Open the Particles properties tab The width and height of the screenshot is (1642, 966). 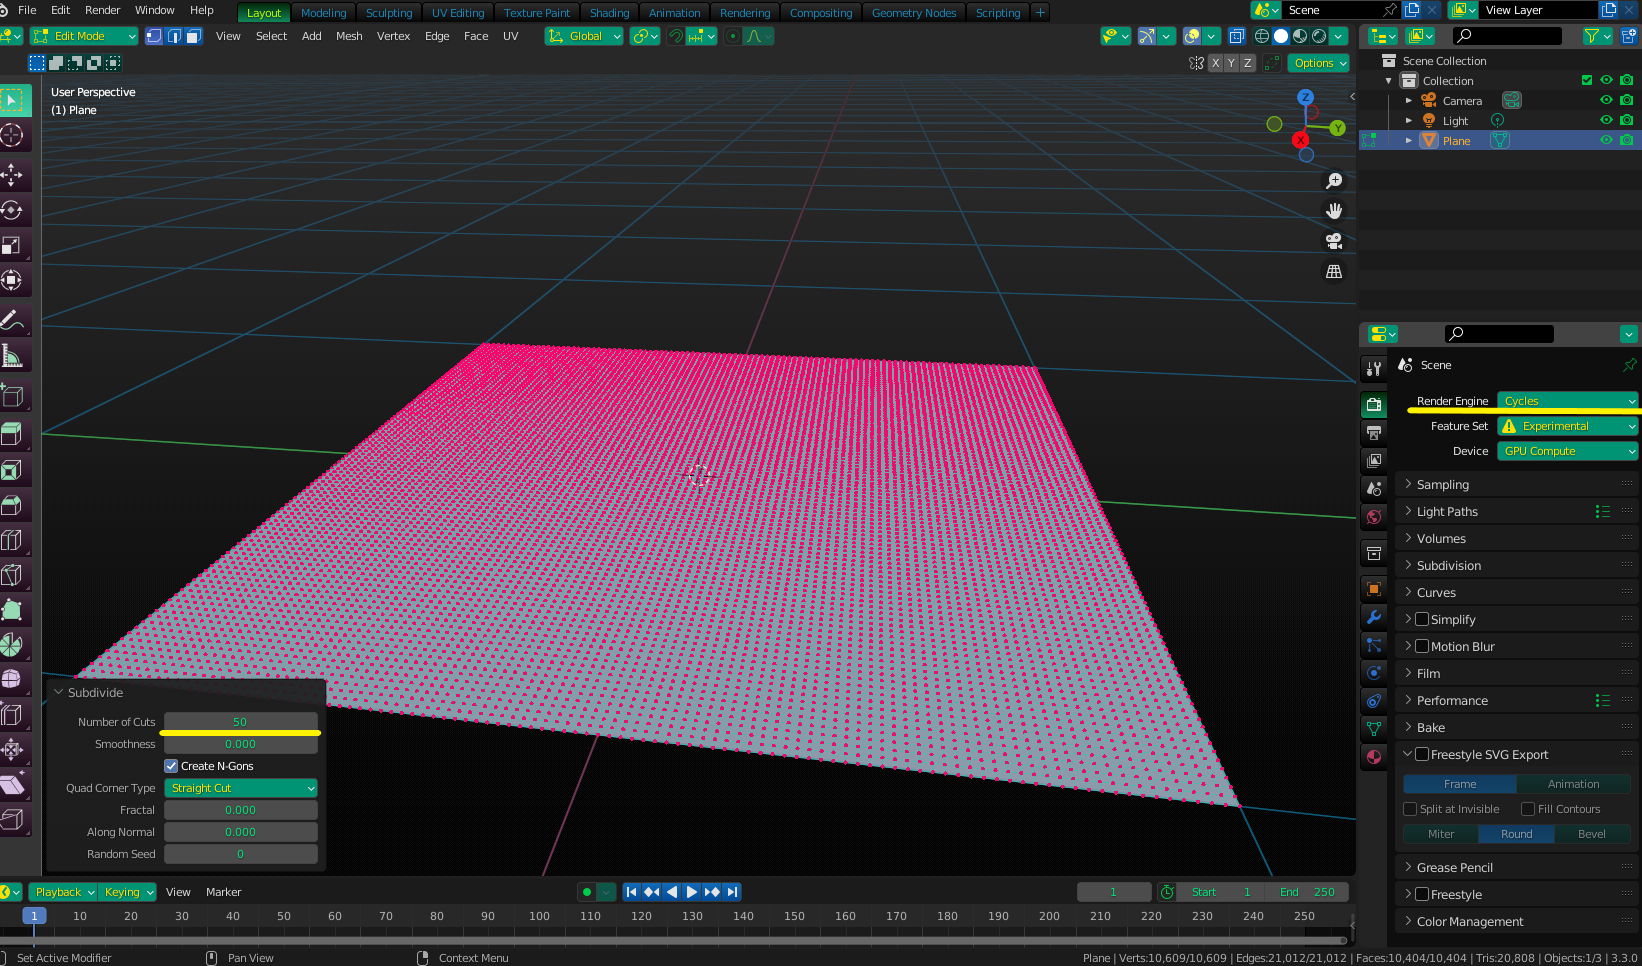(1374, 645)
